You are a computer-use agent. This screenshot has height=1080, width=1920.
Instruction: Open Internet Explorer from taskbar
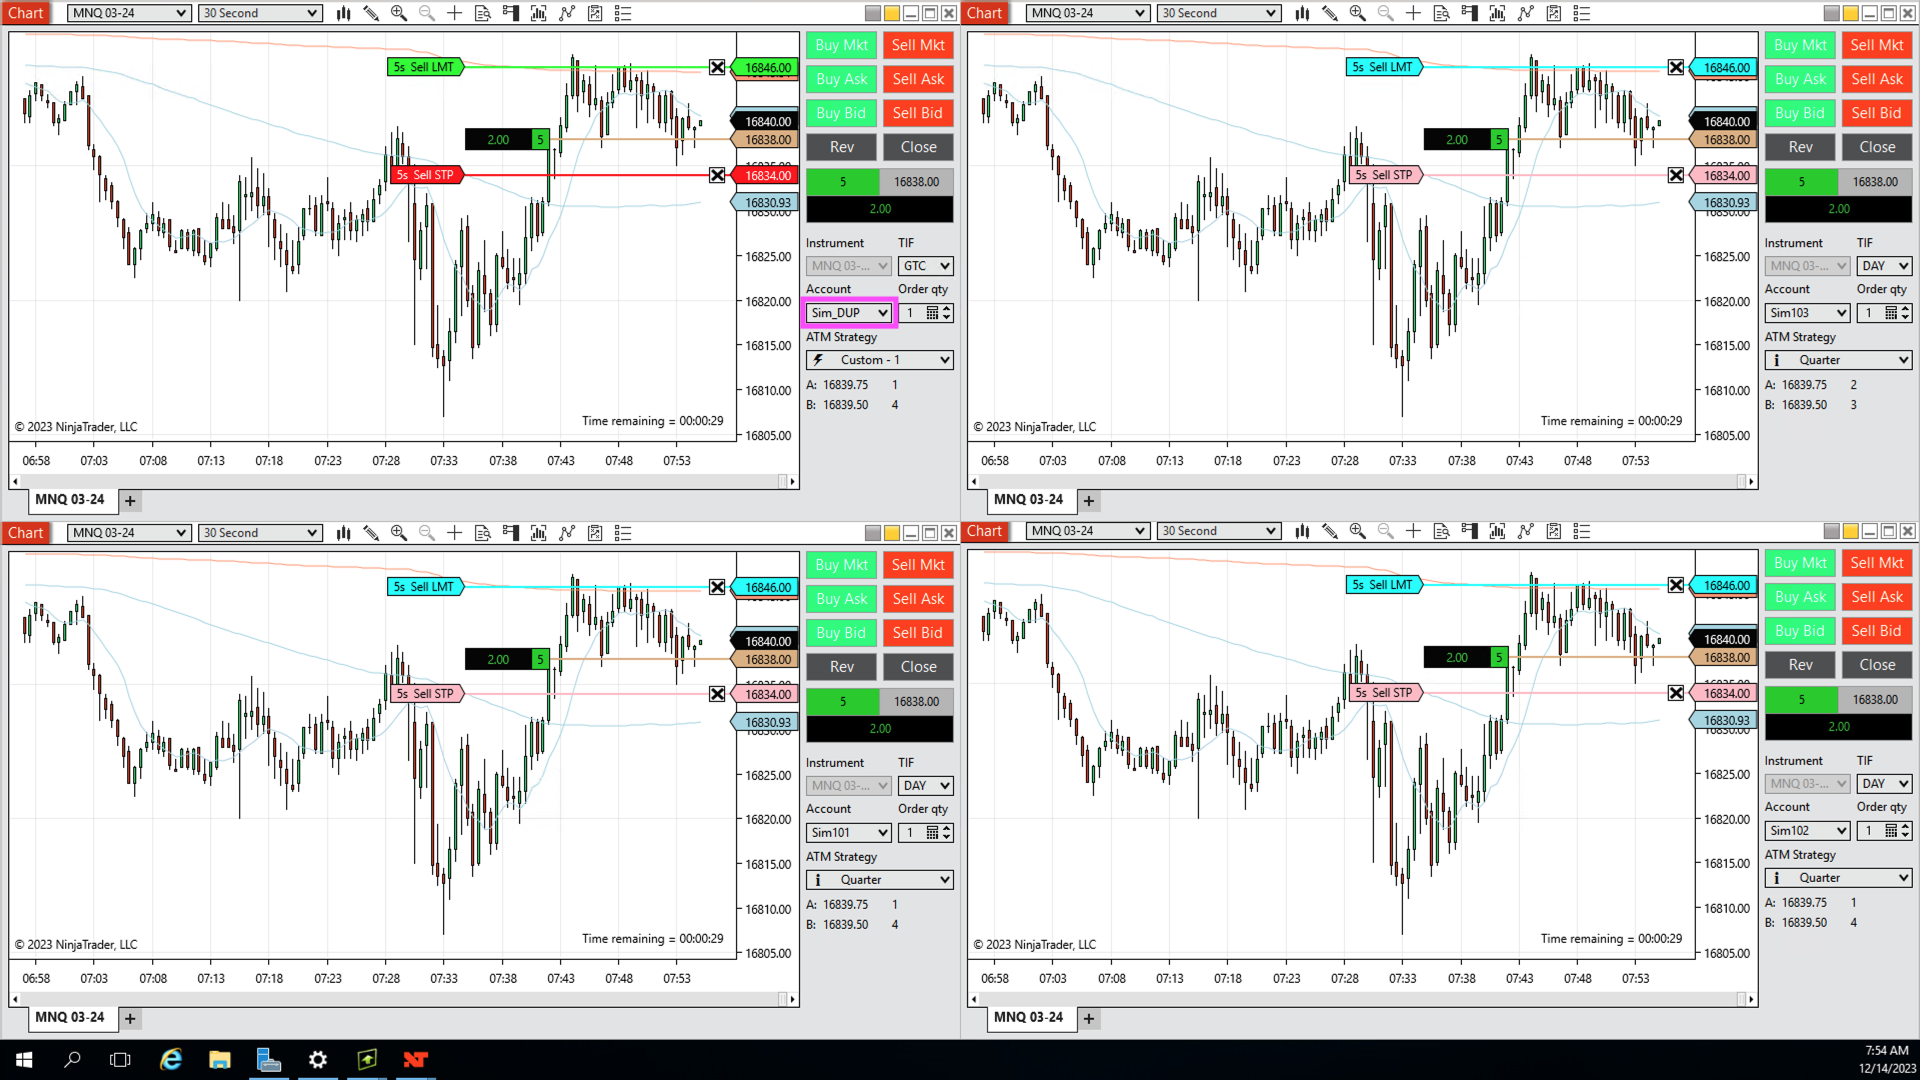(171, 1060)
